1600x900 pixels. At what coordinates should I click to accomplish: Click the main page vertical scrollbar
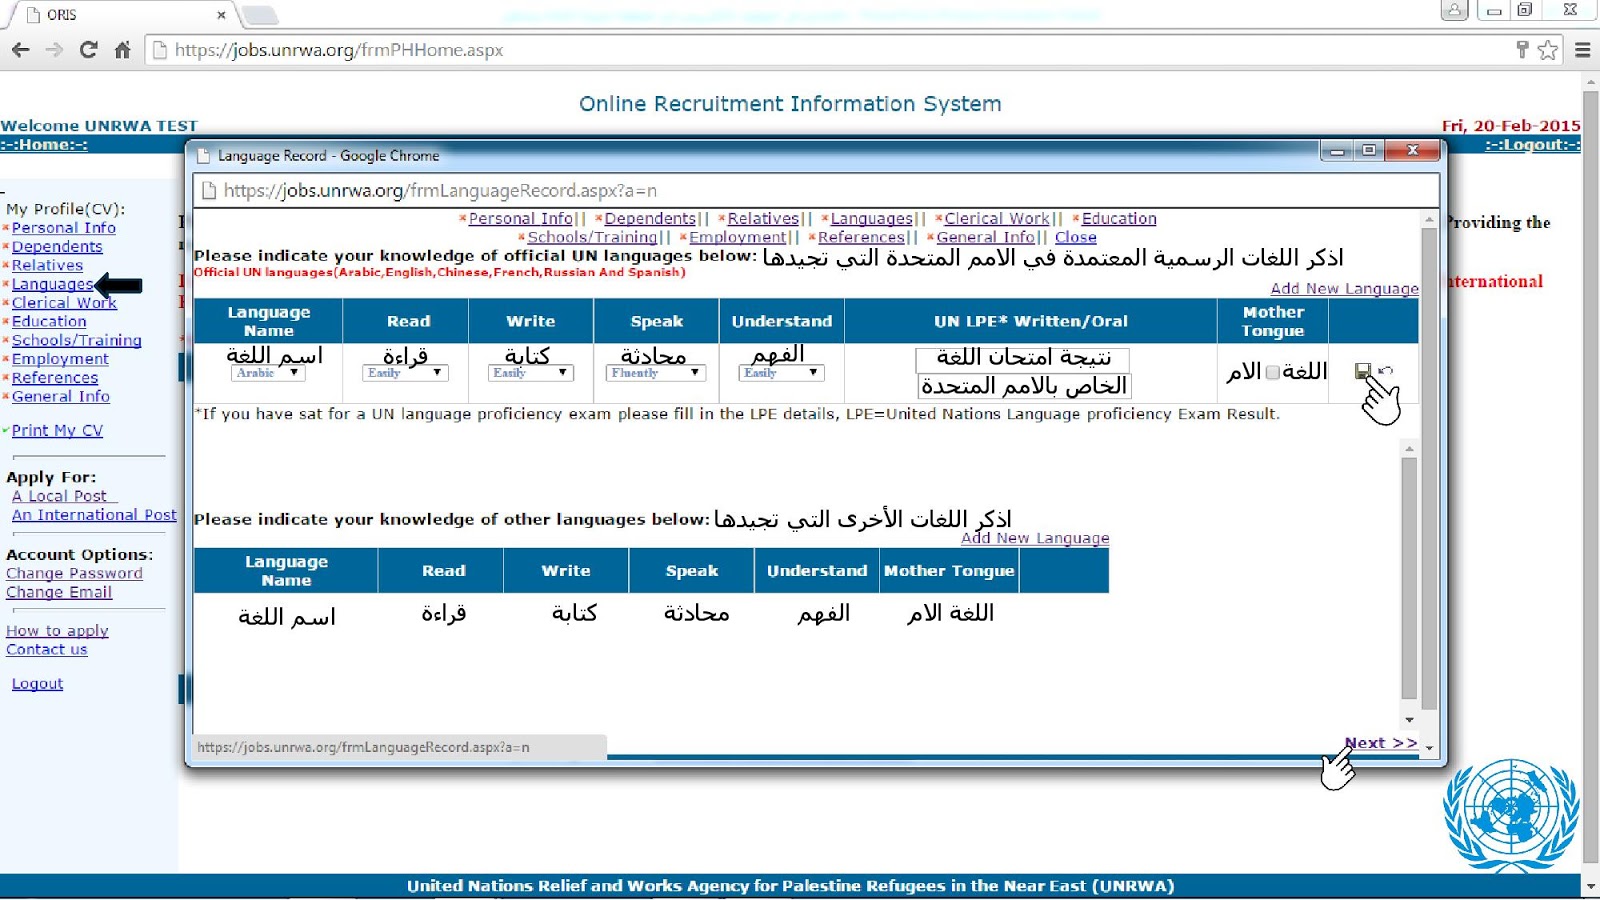click(1590, 475)
